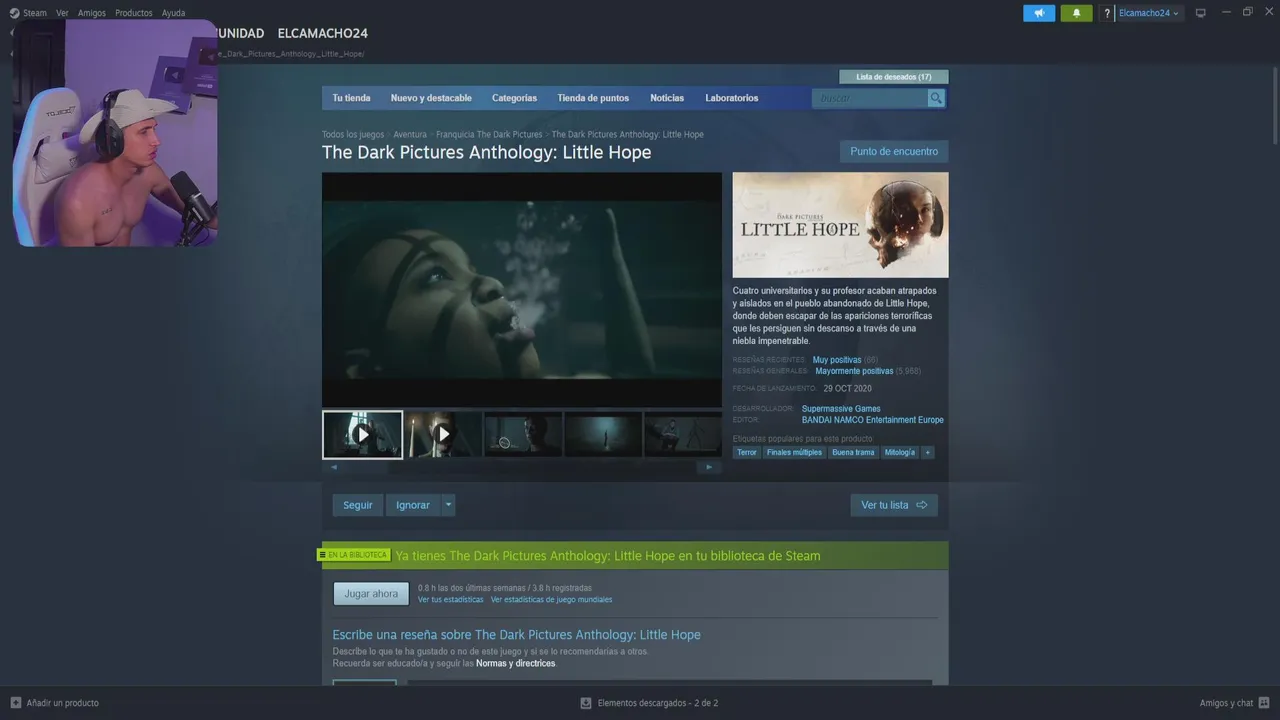Open Normas y directrices link
Screen dimensions: 1280x720
tap(515, 664)
